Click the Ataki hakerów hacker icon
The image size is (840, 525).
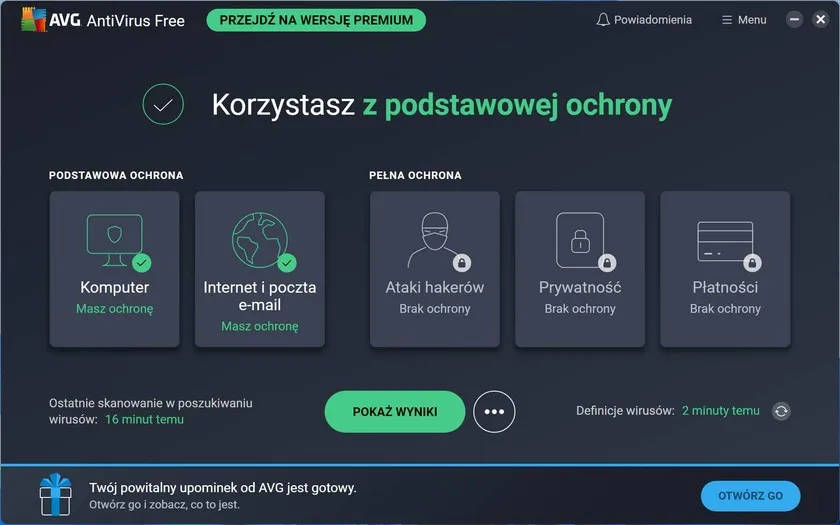coord(434,239)
